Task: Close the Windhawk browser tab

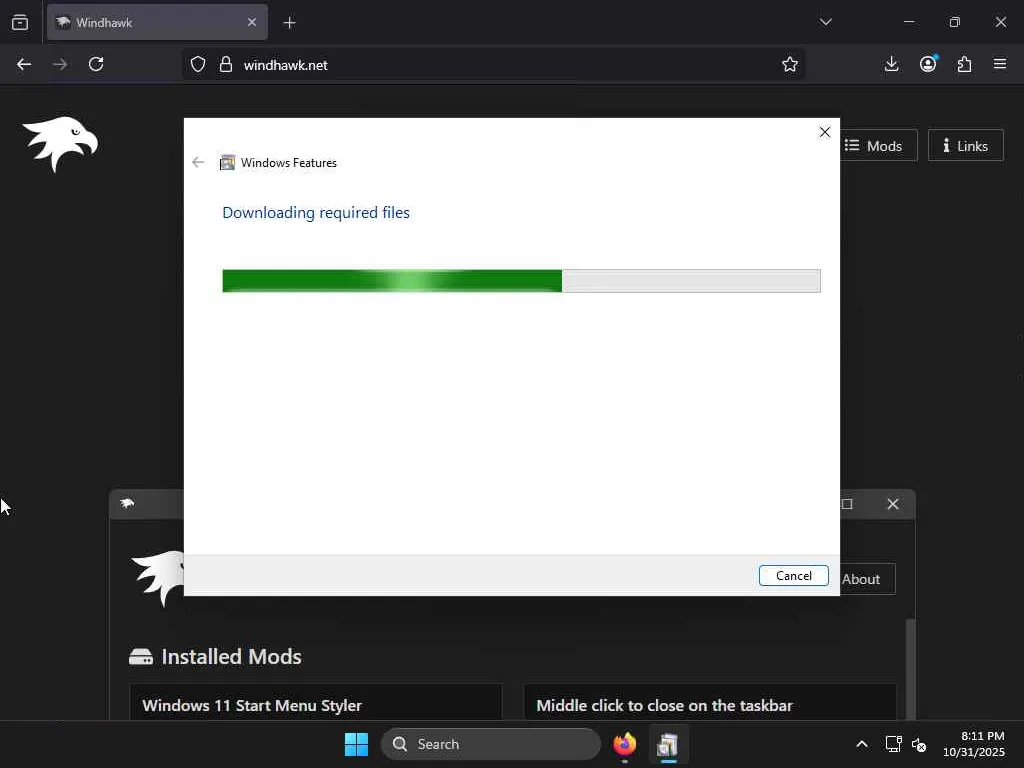Action: click(252, 23)
